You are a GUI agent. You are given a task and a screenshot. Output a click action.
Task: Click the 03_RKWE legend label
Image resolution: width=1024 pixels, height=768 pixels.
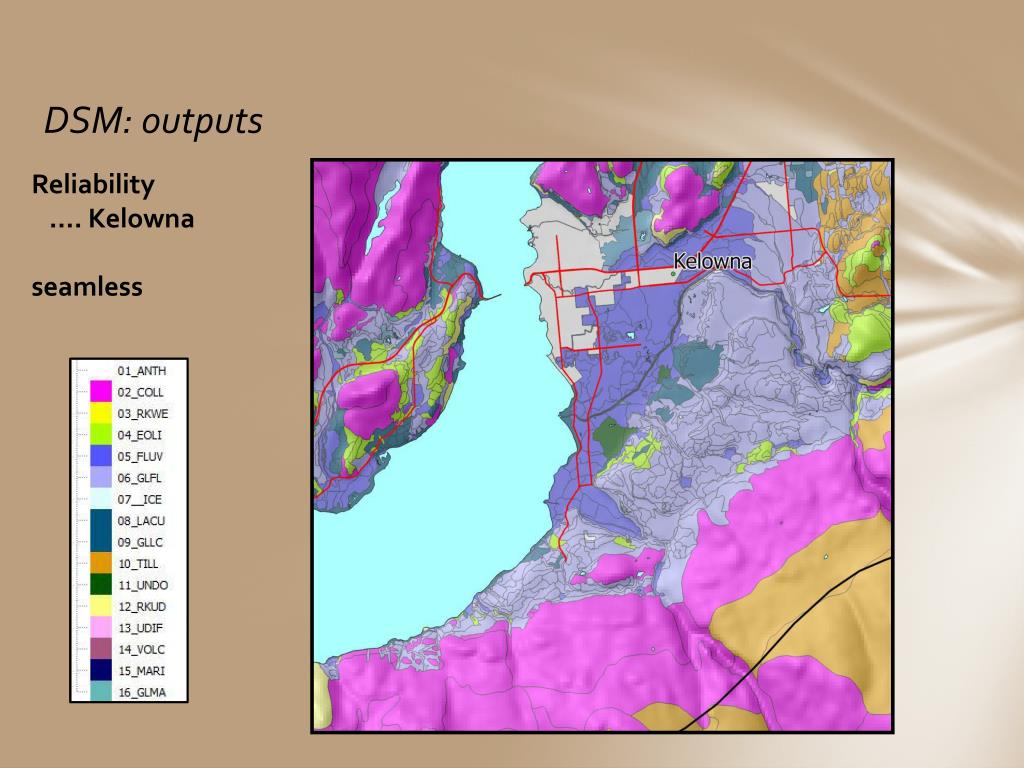coord(143,414)
